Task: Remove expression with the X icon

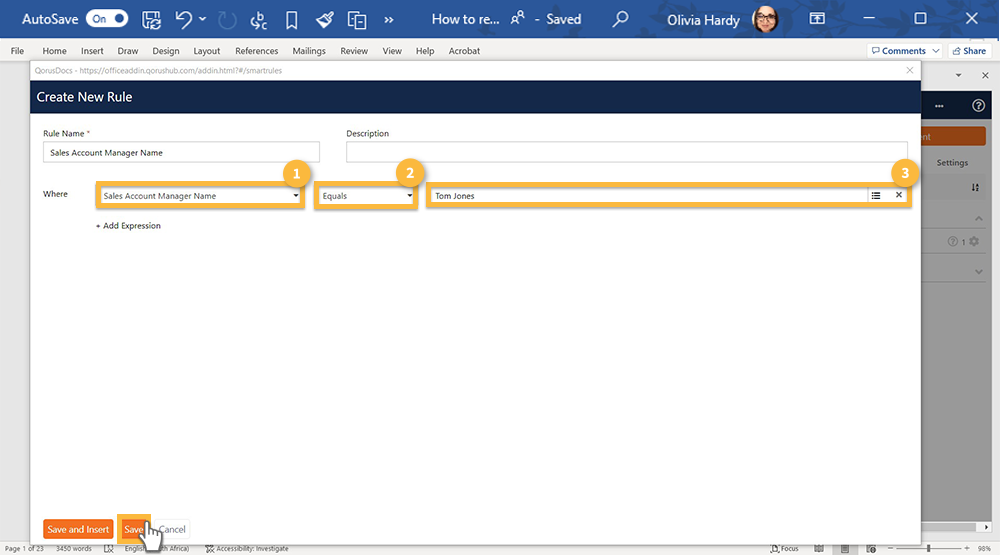Action: coord(898,196)
